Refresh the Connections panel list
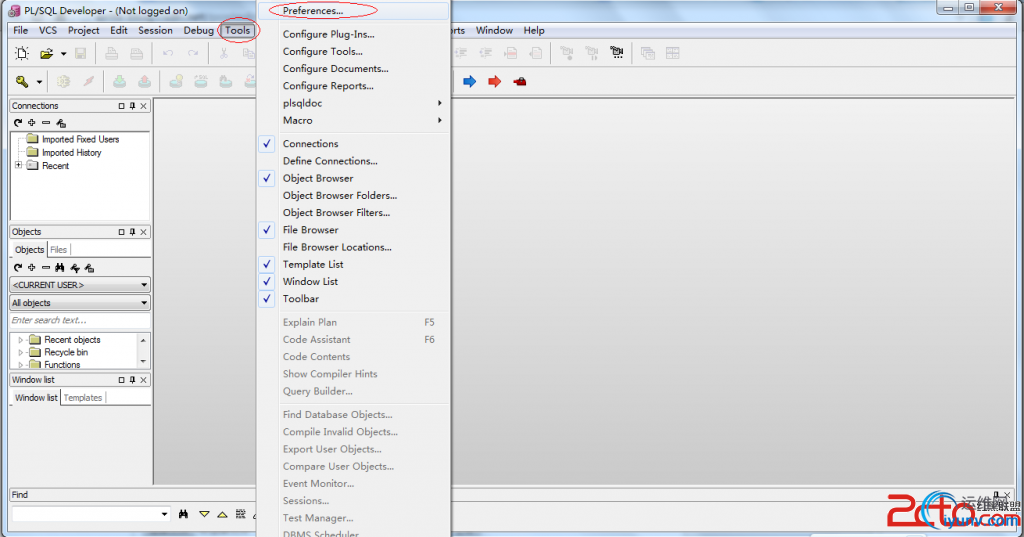 (18, 123)
